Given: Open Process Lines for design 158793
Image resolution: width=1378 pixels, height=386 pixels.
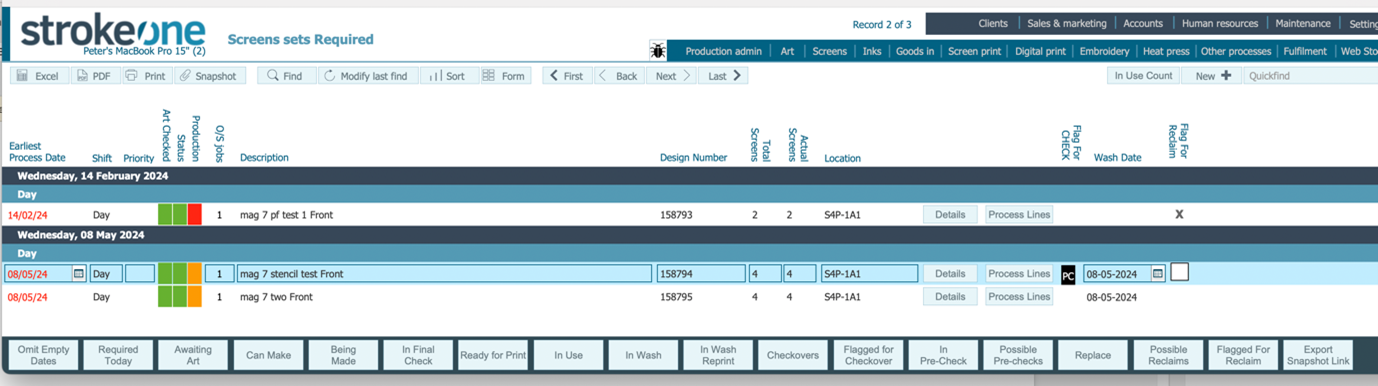Looking at the screenshot, I should click(1019, 214).
